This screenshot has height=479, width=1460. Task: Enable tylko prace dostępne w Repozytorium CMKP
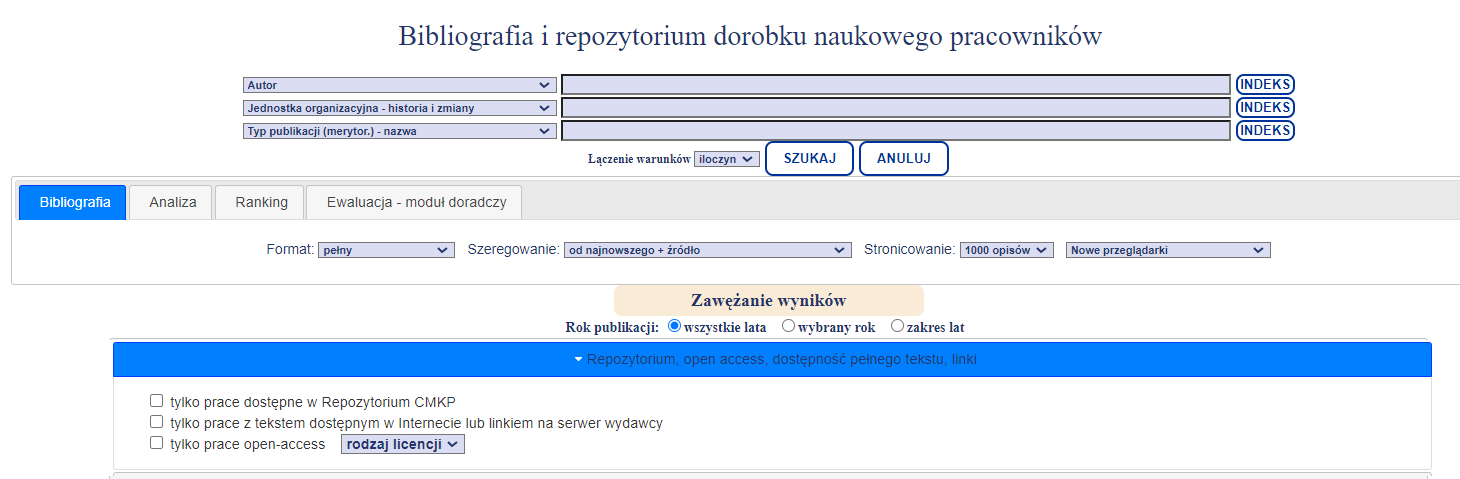(156, 401)
